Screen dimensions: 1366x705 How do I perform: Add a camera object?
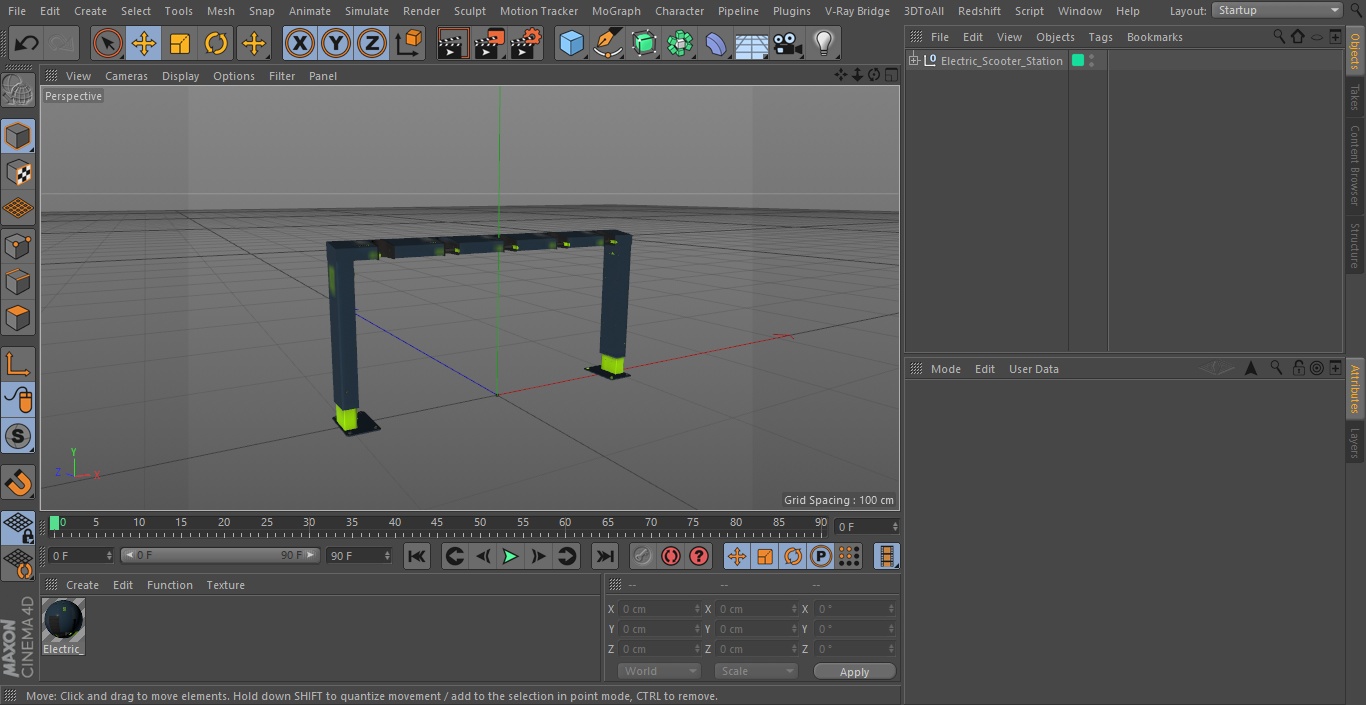[788, 43]
